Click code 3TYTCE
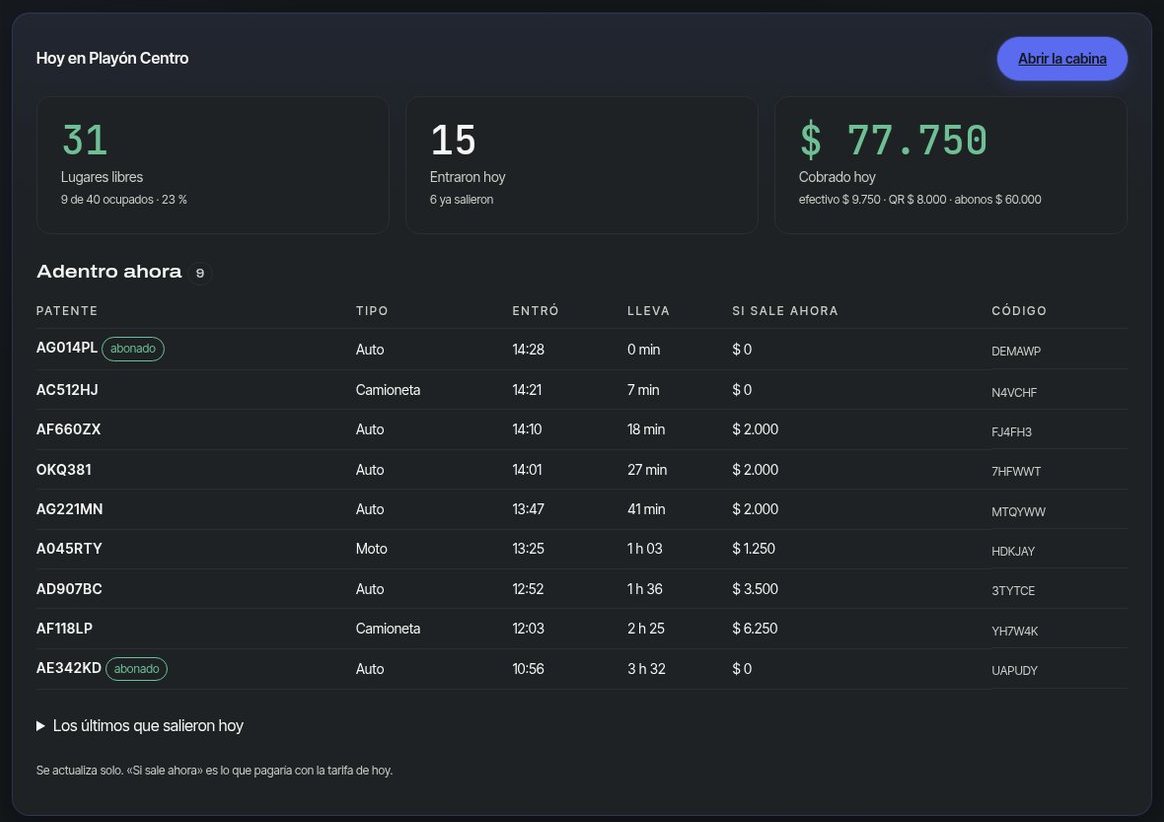 point(1013,590)
